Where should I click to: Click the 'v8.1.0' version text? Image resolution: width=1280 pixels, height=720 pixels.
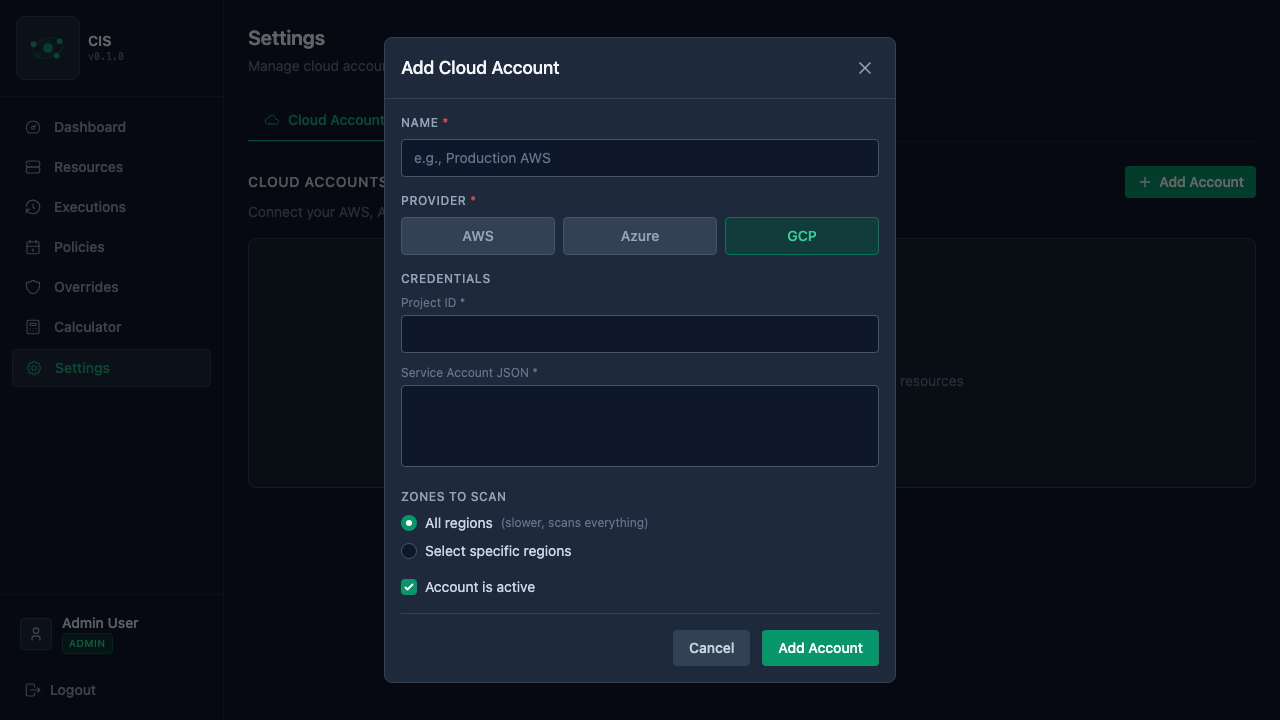[106, 57]
